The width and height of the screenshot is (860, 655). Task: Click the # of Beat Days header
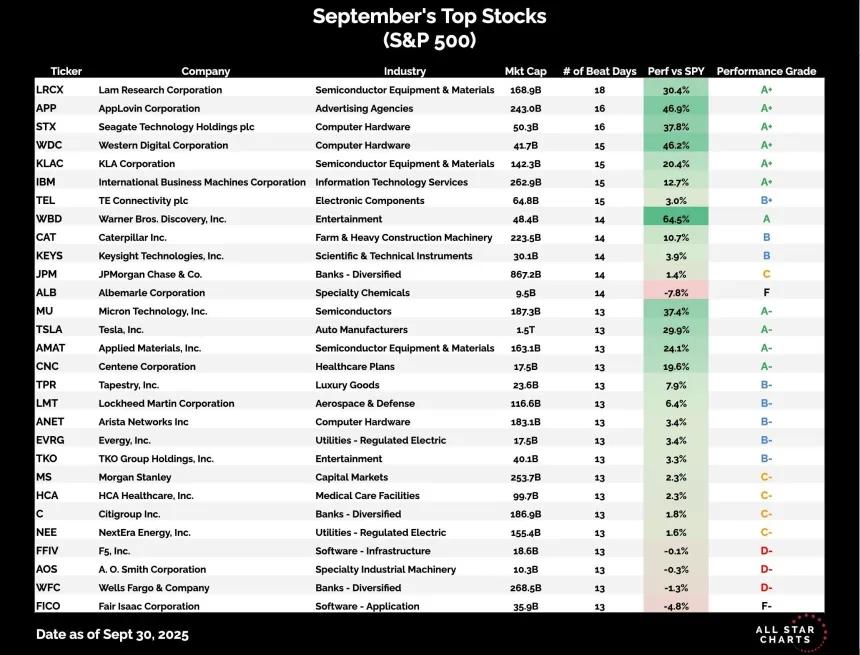pos(599,71)
